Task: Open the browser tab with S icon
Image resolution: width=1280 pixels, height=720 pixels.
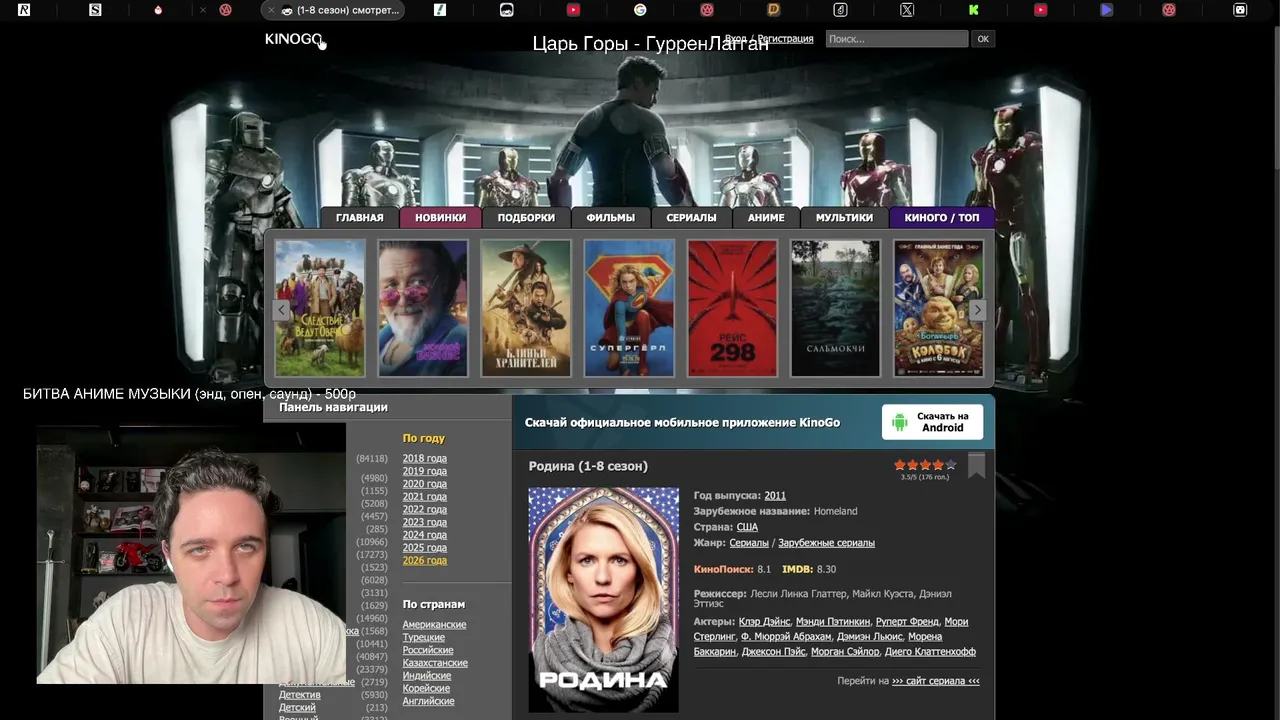Action: coord(95,10)
